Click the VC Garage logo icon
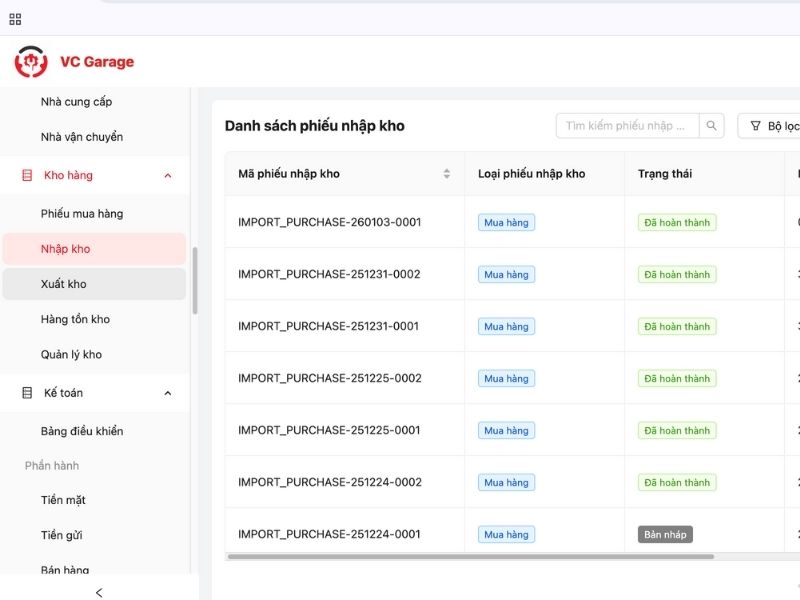Image resolution: width=800 pixels, height=600 pixels. [x=31, y=62]
